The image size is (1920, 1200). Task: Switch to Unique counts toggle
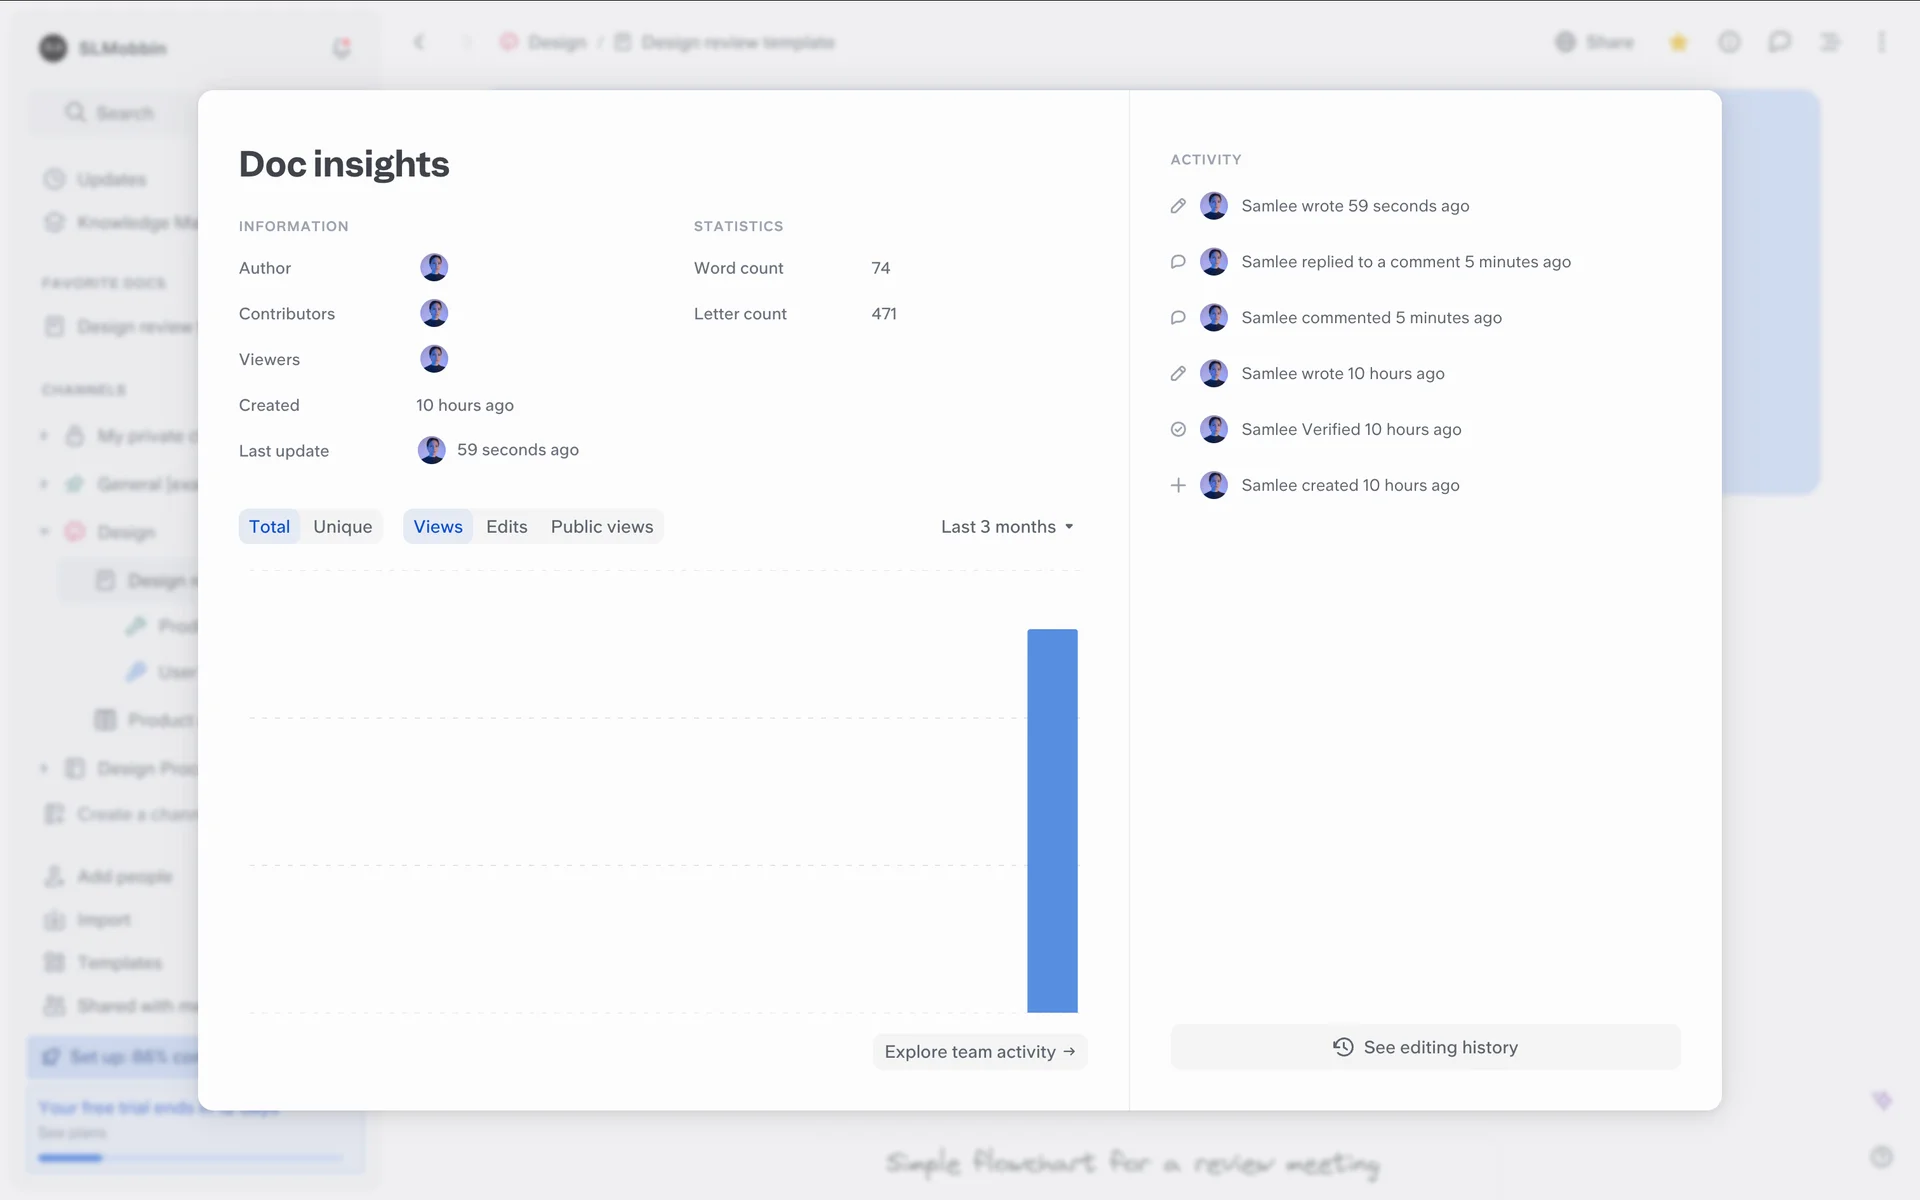tap(342, 527)
